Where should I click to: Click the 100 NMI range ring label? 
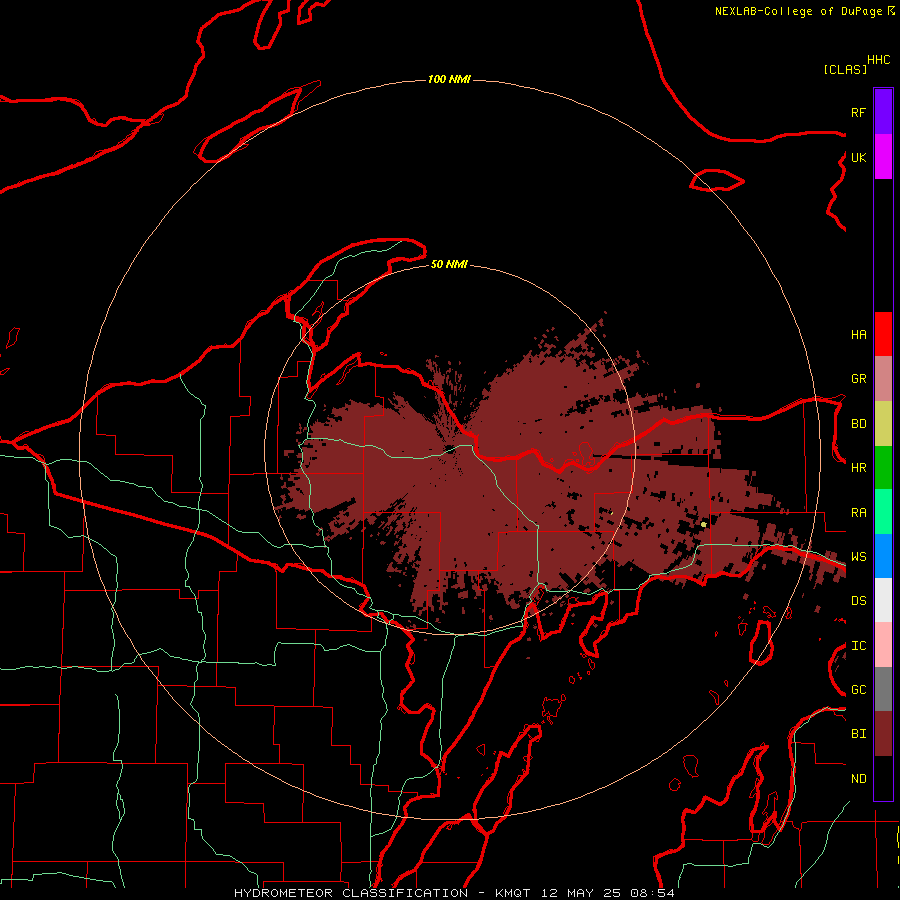click(x=449, y=79)
